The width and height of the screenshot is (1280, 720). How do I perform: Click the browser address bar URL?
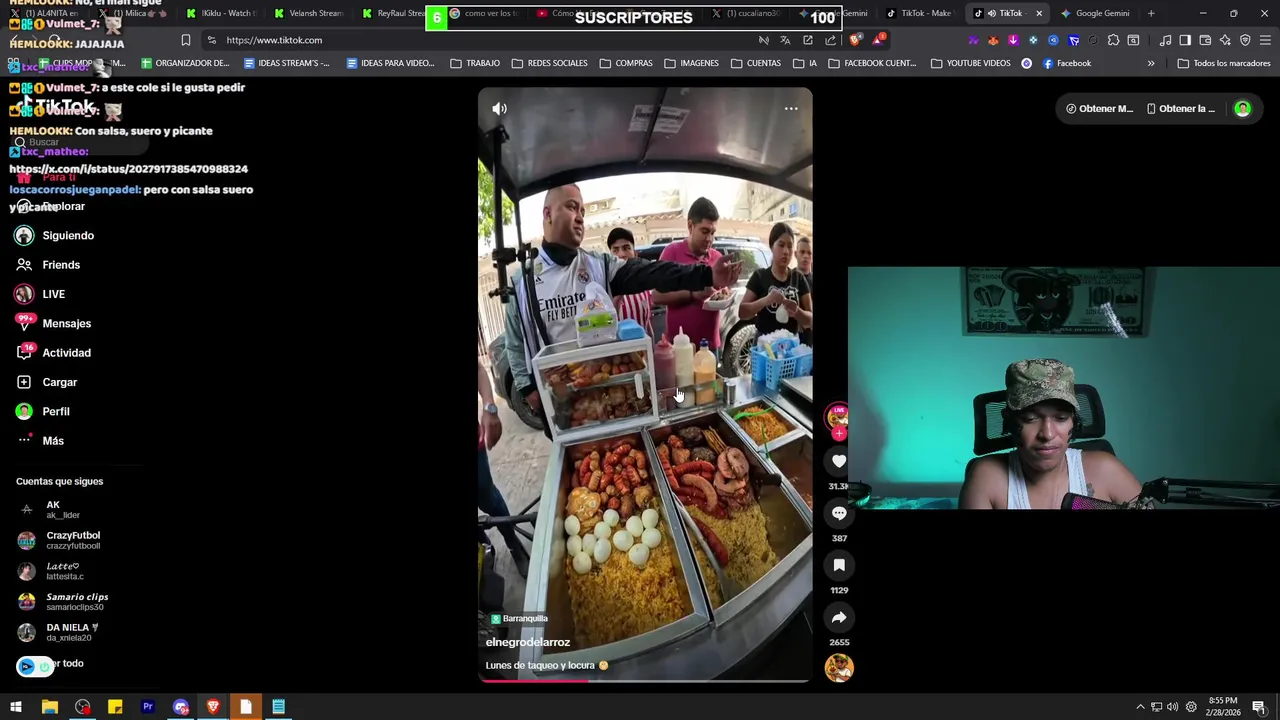coord(274,40)
